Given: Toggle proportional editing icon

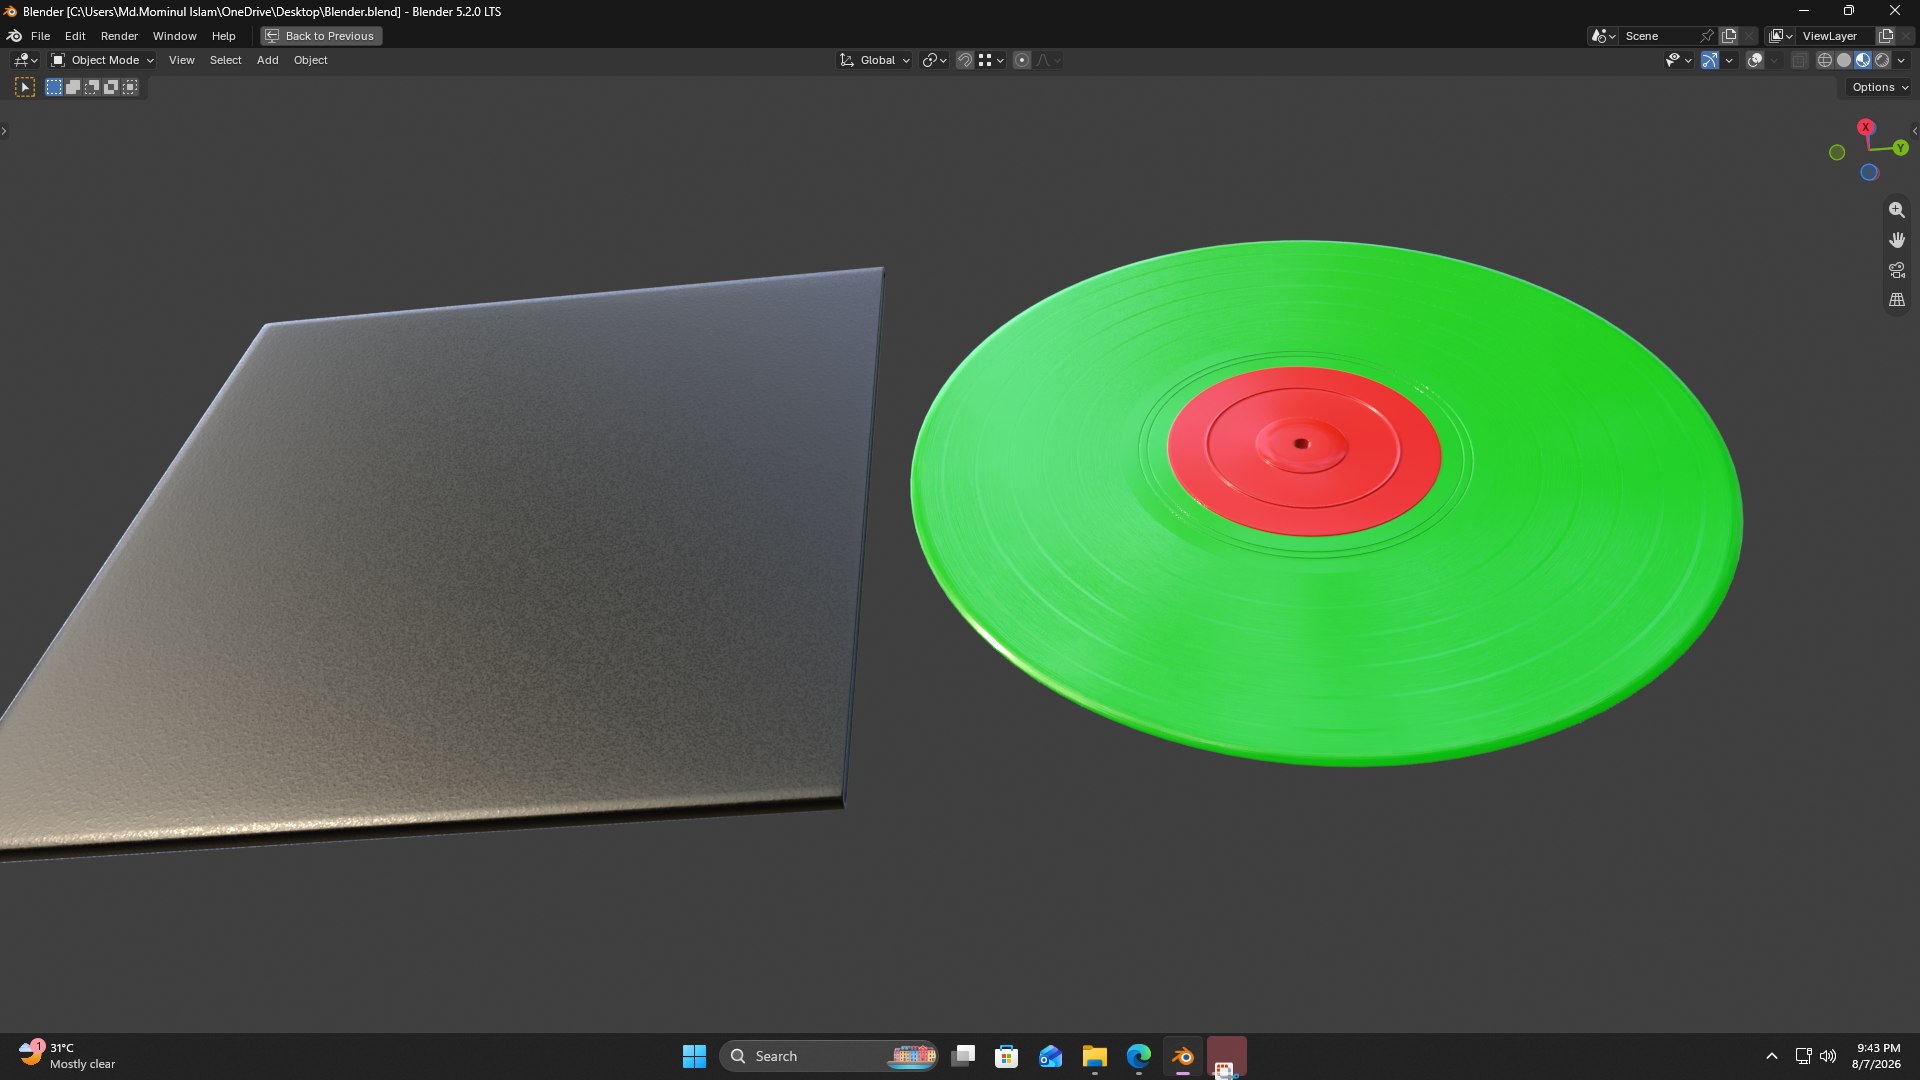Looking at the screenshot, I should 1021,61.
